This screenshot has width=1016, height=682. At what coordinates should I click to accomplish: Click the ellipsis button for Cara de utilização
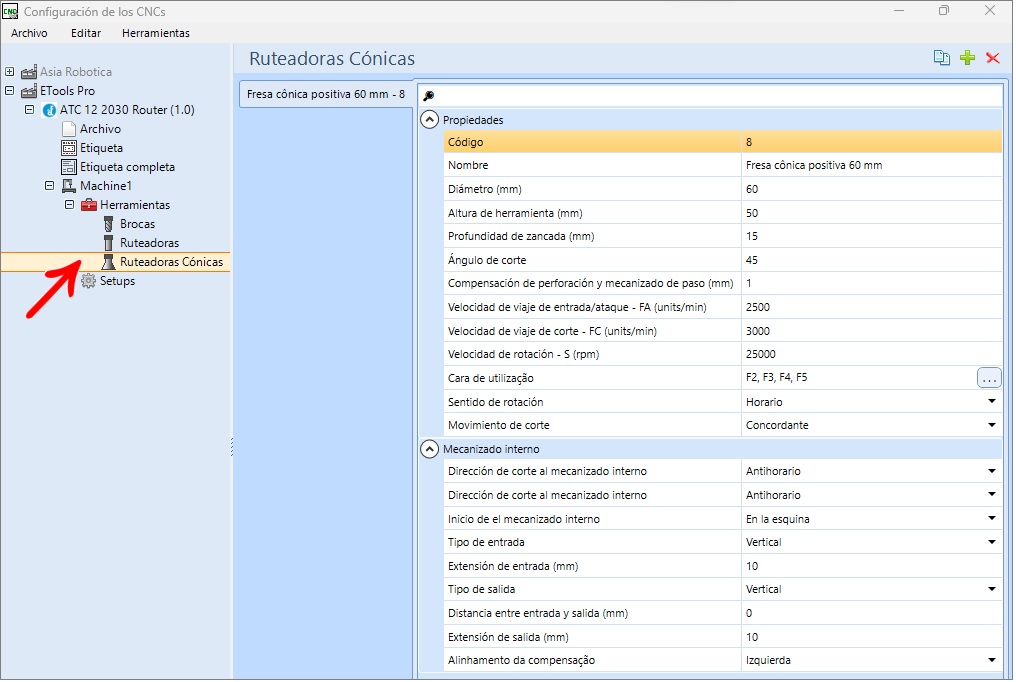pyautogui.click(x=989, y=378)
